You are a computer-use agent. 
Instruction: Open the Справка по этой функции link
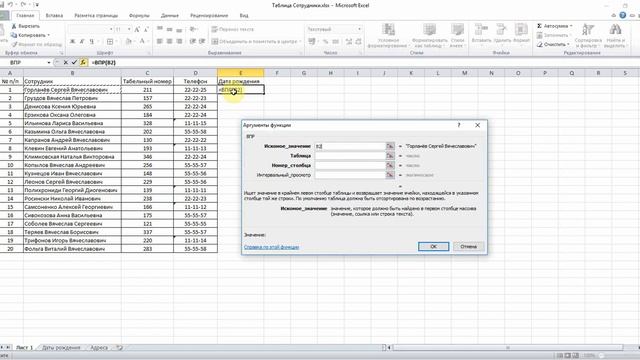tap(271, 247)
